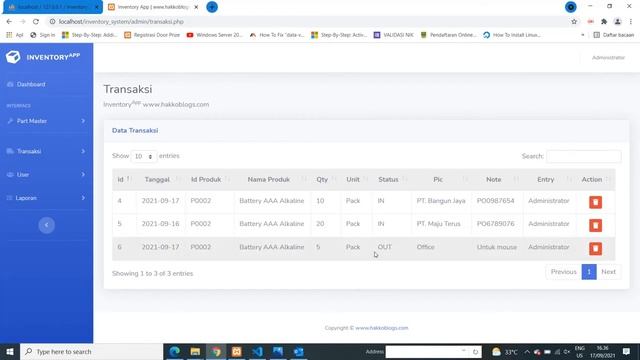640x360 pixels.
Task: Focus the table Search field
Action: pyautogui.click(x=584, y=156)
